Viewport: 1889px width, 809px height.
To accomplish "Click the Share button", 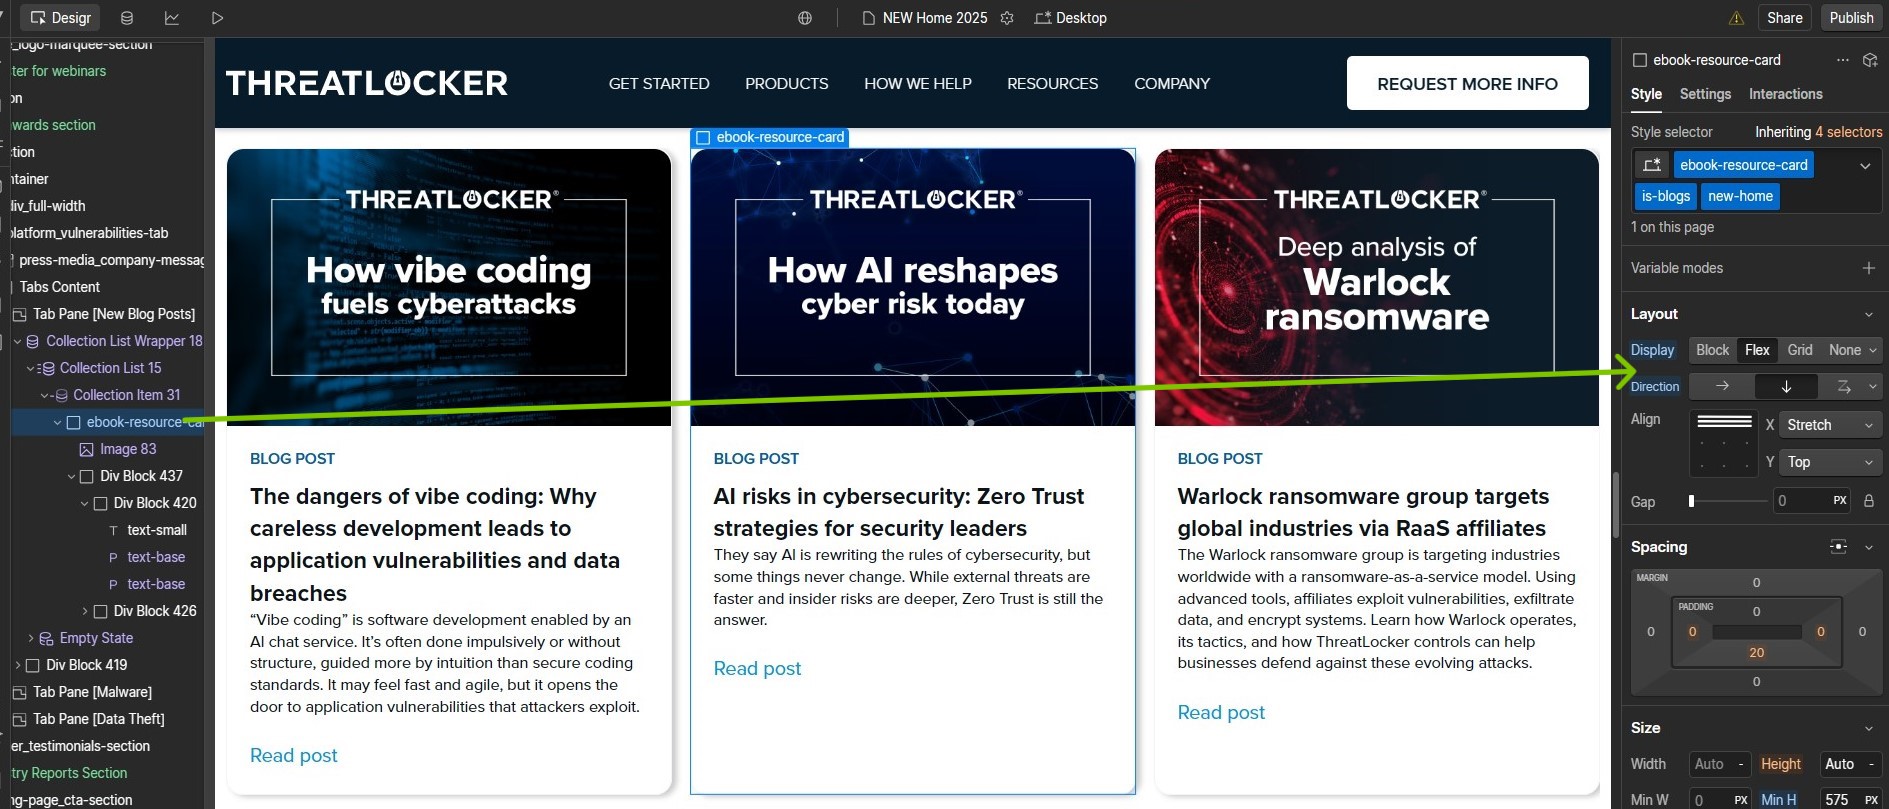I will [x=1785, y=18].
